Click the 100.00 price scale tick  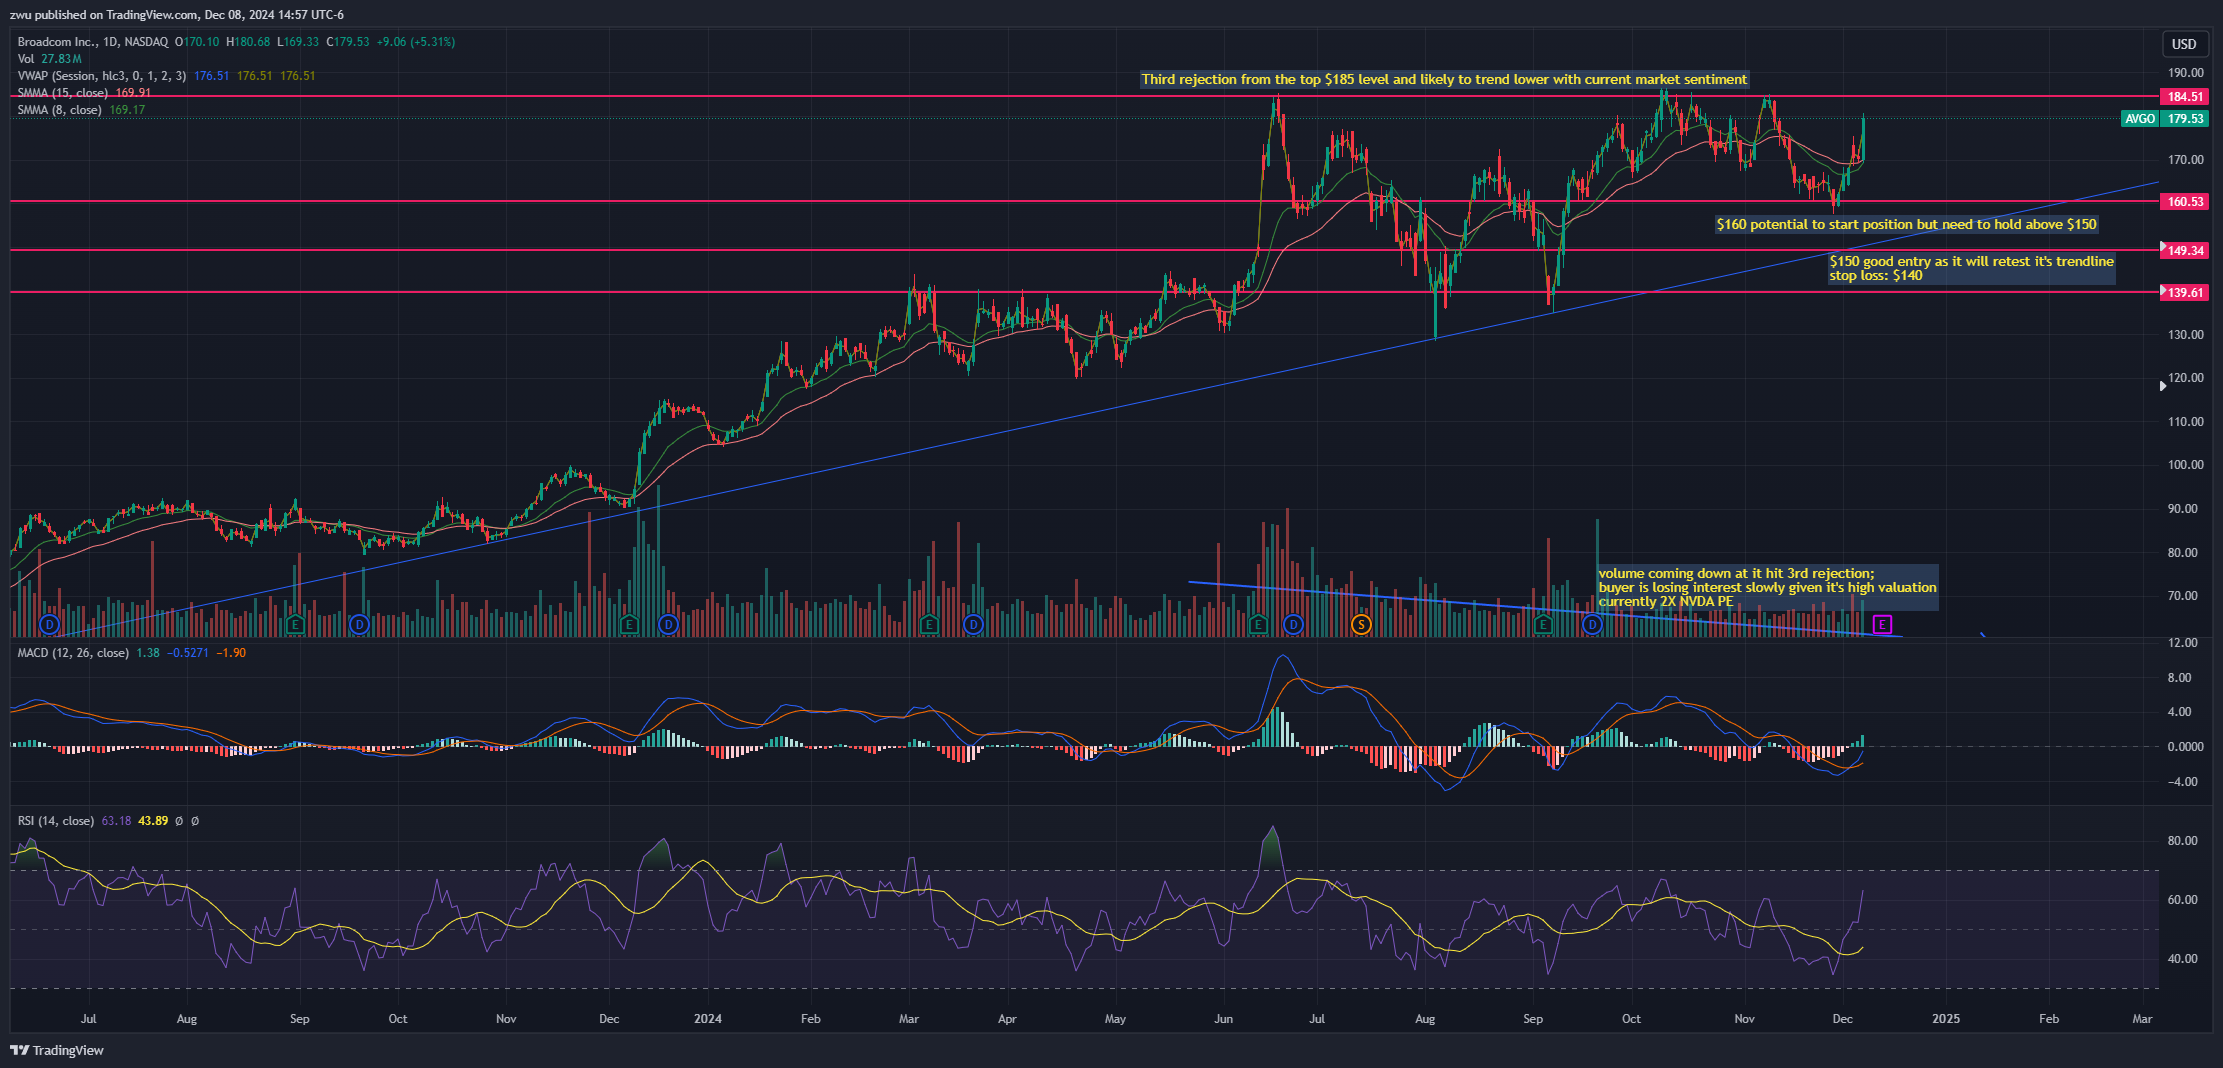[x=2185, y=465]
